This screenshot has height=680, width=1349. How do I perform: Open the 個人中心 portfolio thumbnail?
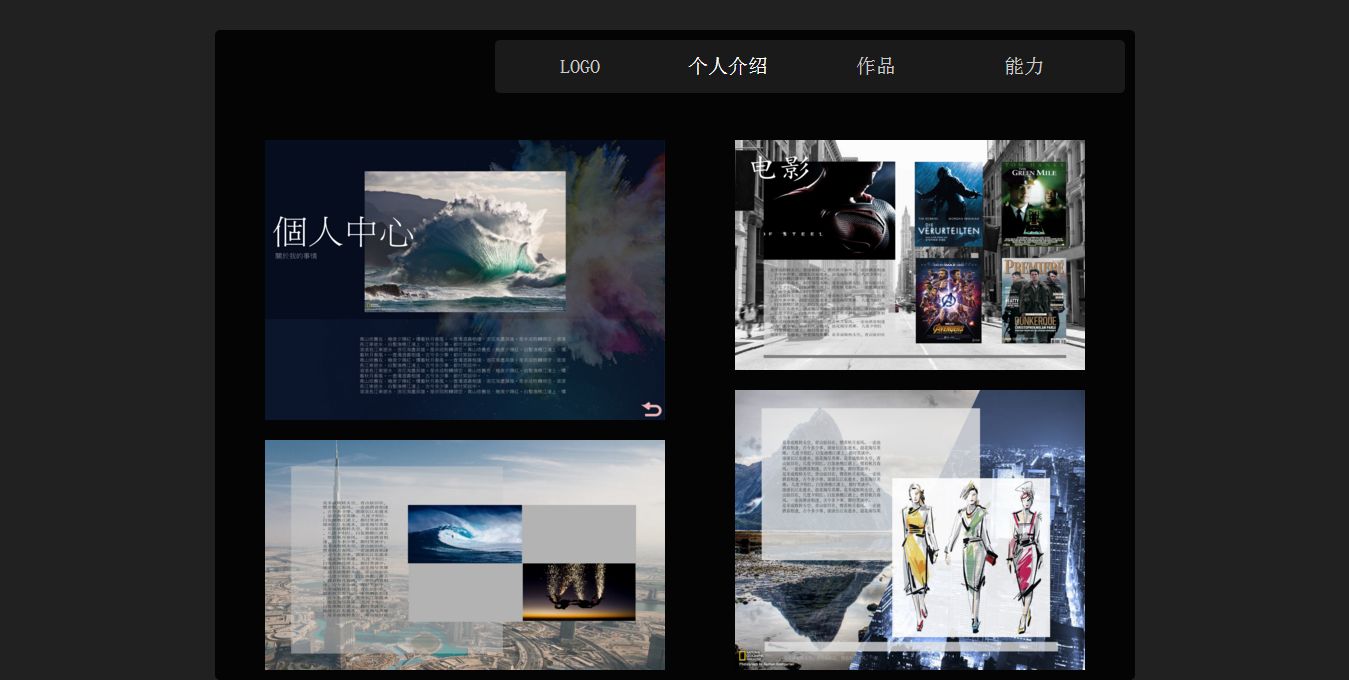[465, 280]
